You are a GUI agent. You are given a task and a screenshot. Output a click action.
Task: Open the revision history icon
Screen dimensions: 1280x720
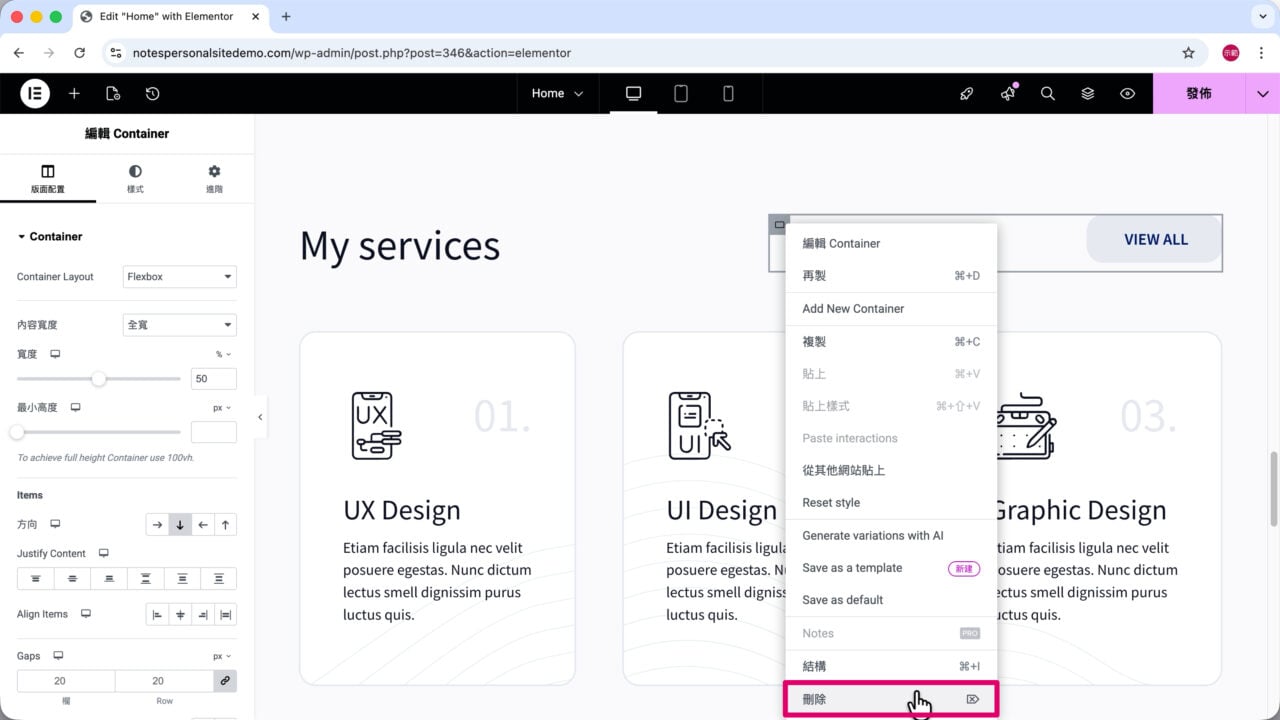point(152,93)
